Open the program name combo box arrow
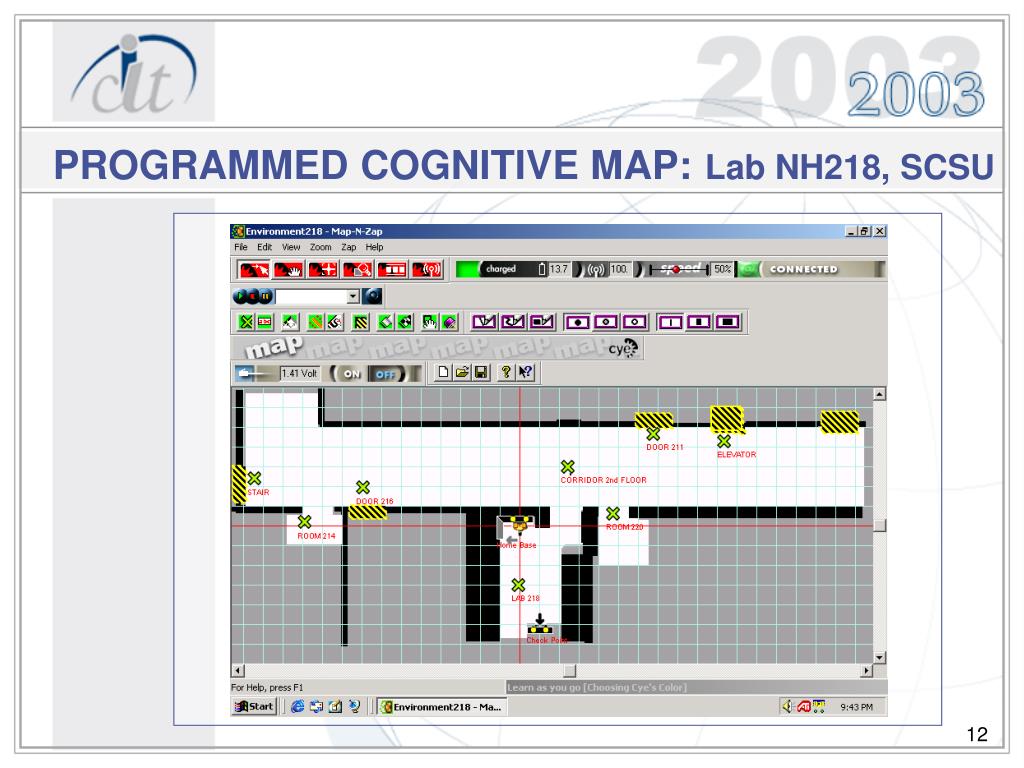1024x768 pixels. [x=353, y=296]
